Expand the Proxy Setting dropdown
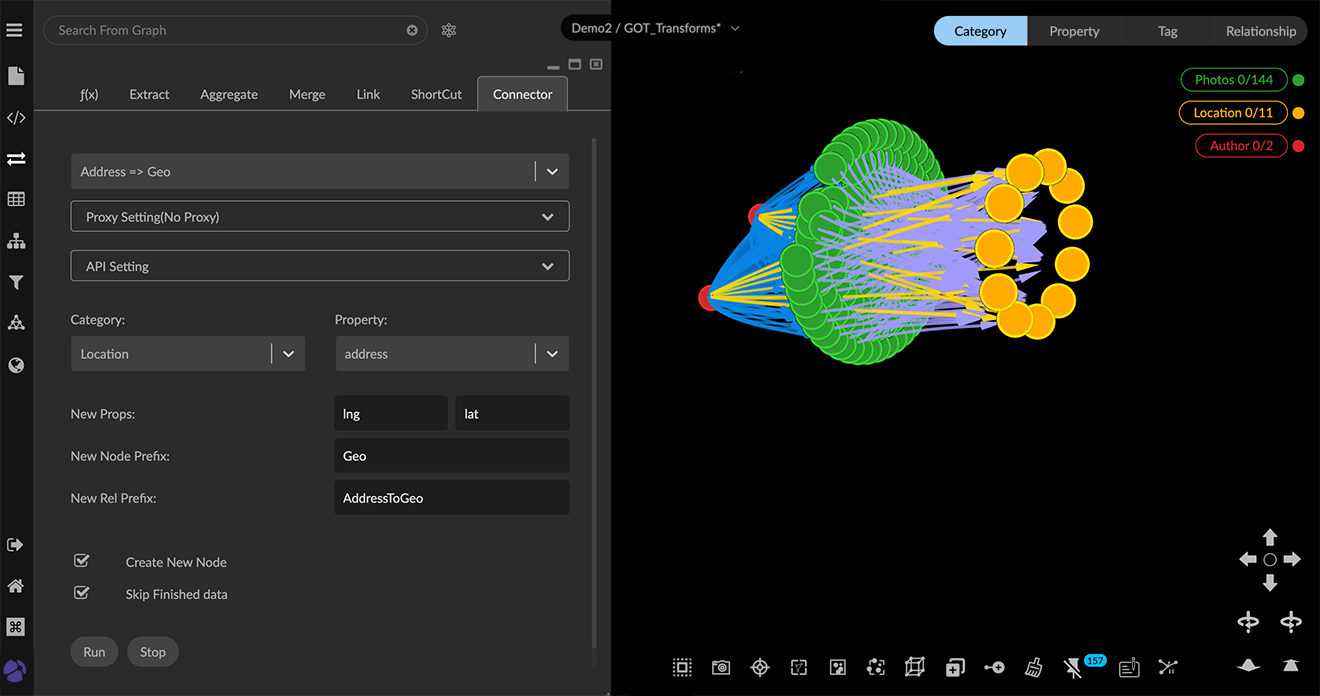Screen dimensions: 1320x696 [320, 217]
